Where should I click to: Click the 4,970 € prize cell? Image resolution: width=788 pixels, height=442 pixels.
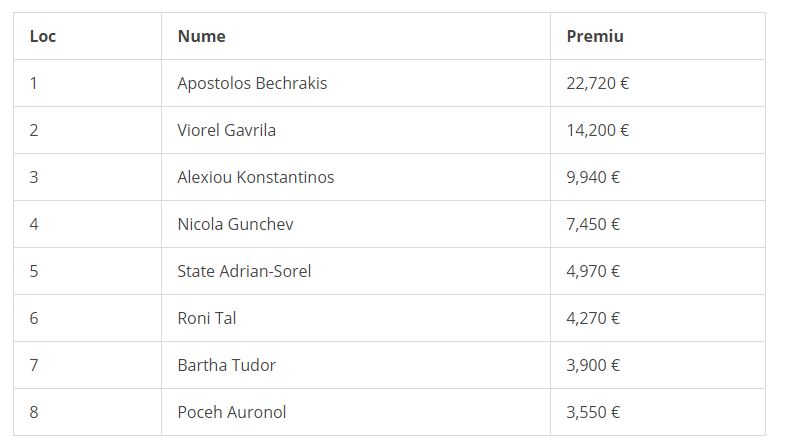593,271
